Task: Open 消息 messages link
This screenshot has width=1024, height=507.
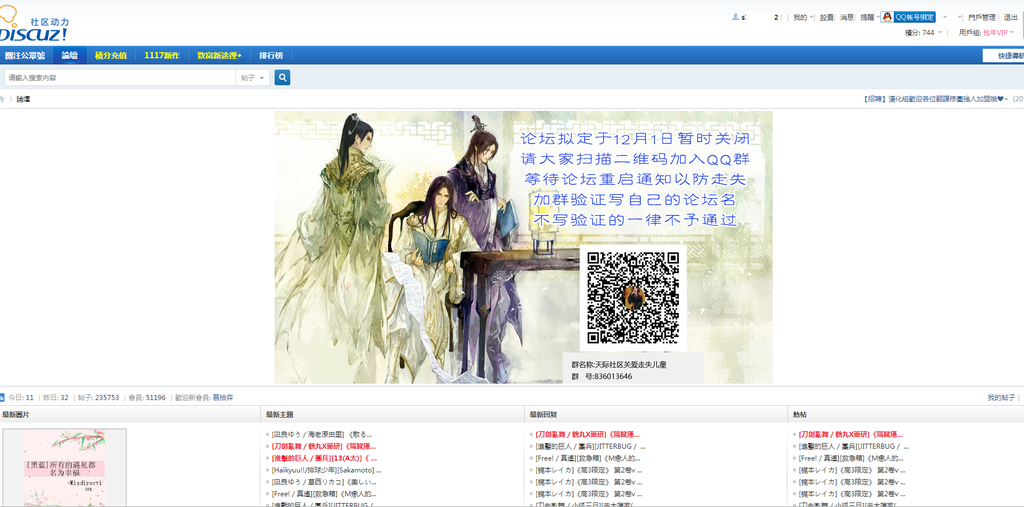Action: click(x=847, y=18)
